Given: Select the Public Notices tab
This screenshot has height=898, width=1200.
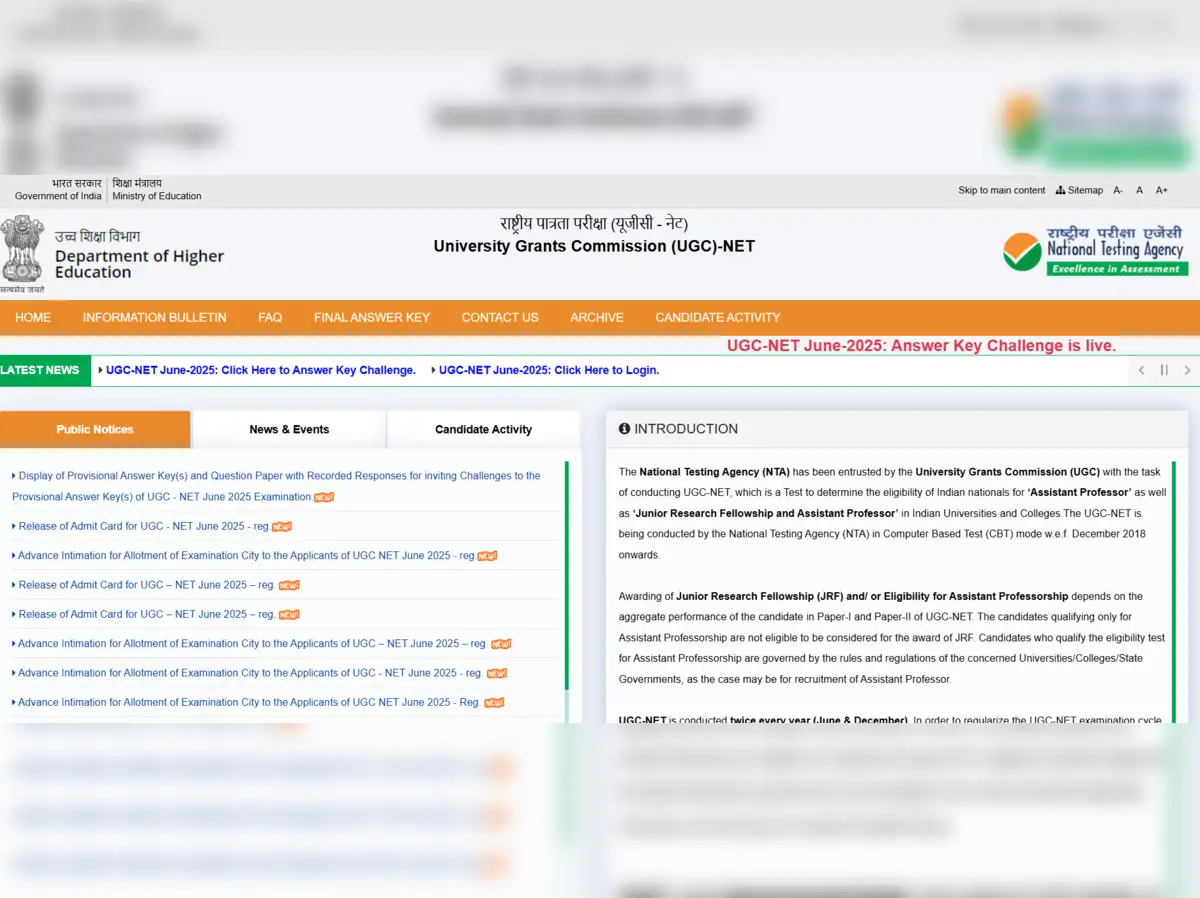Looking at the screenshot, I should pos(95,429).
